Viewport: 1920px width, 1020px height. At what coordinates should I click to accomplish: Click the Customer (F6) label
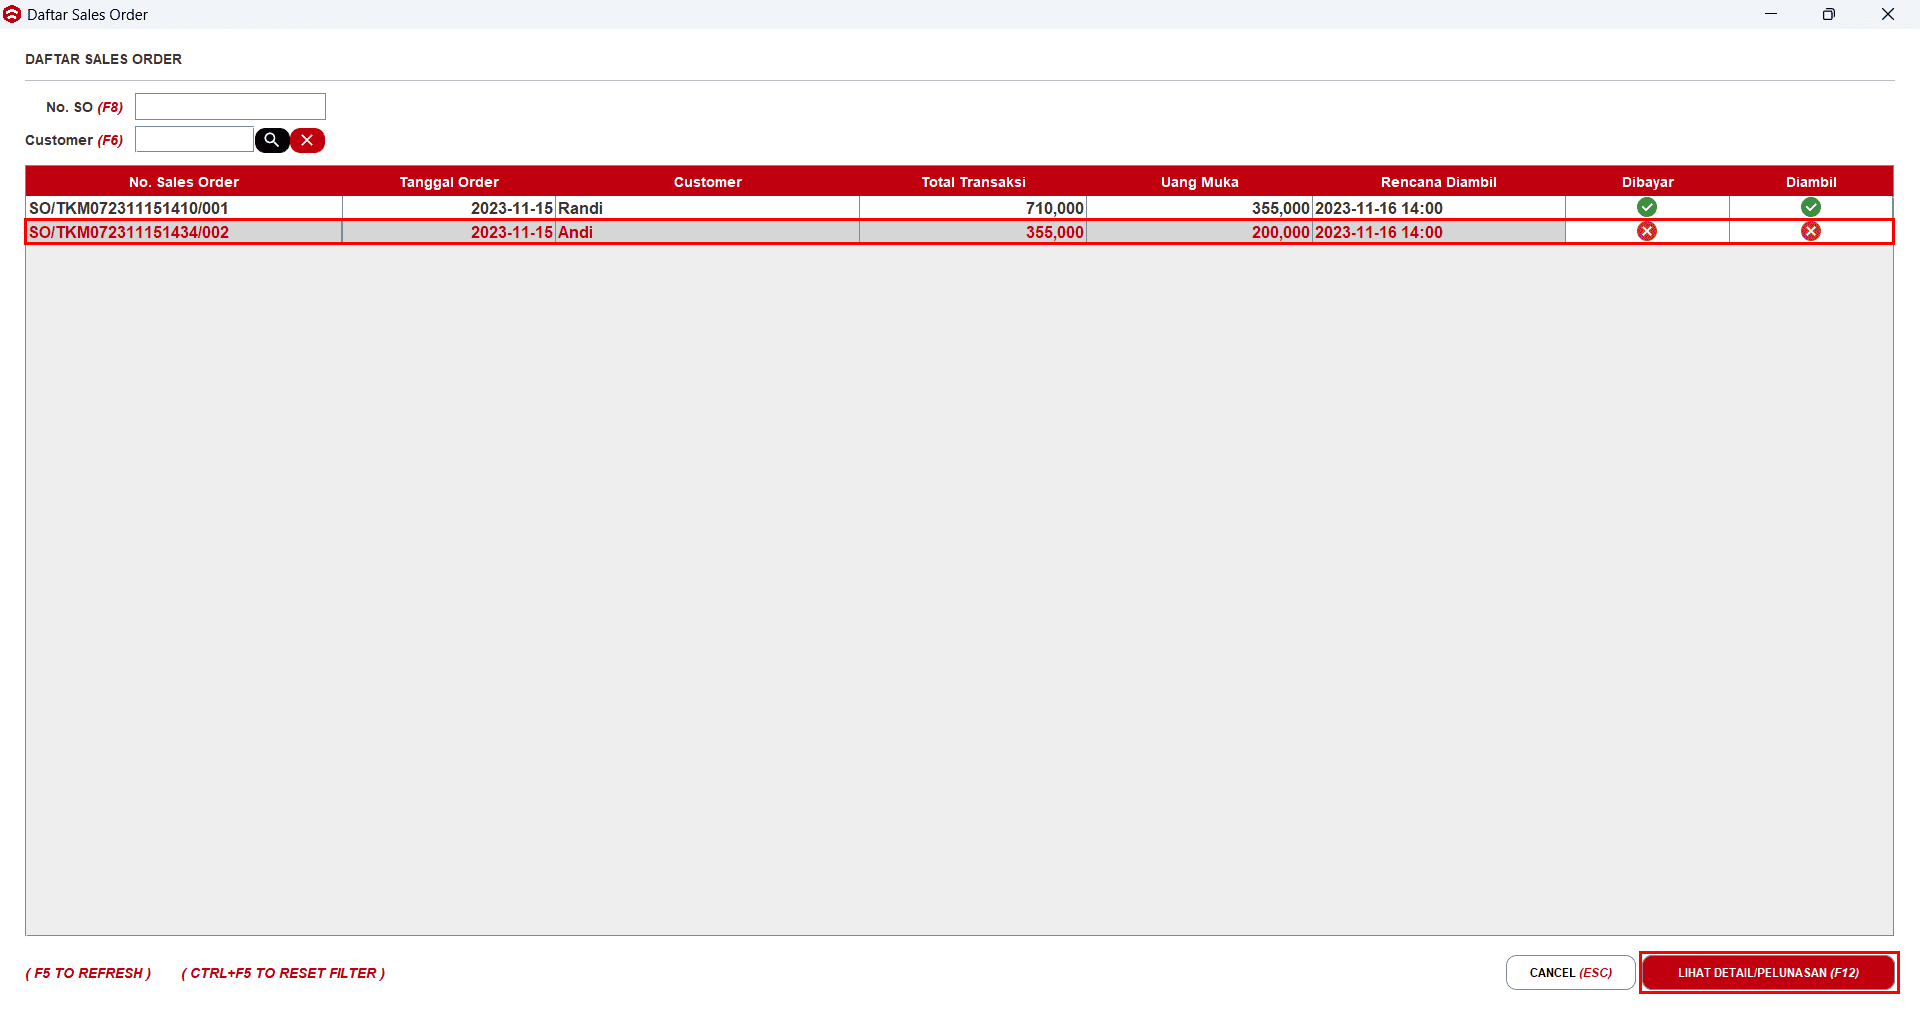click(74, 140)
